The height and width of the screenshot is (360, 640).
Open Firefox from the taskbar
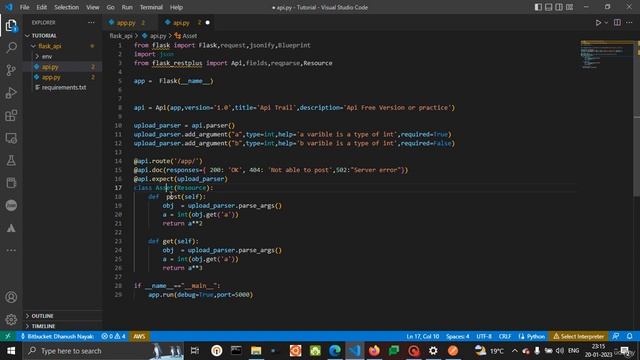[x=374, y=351]
